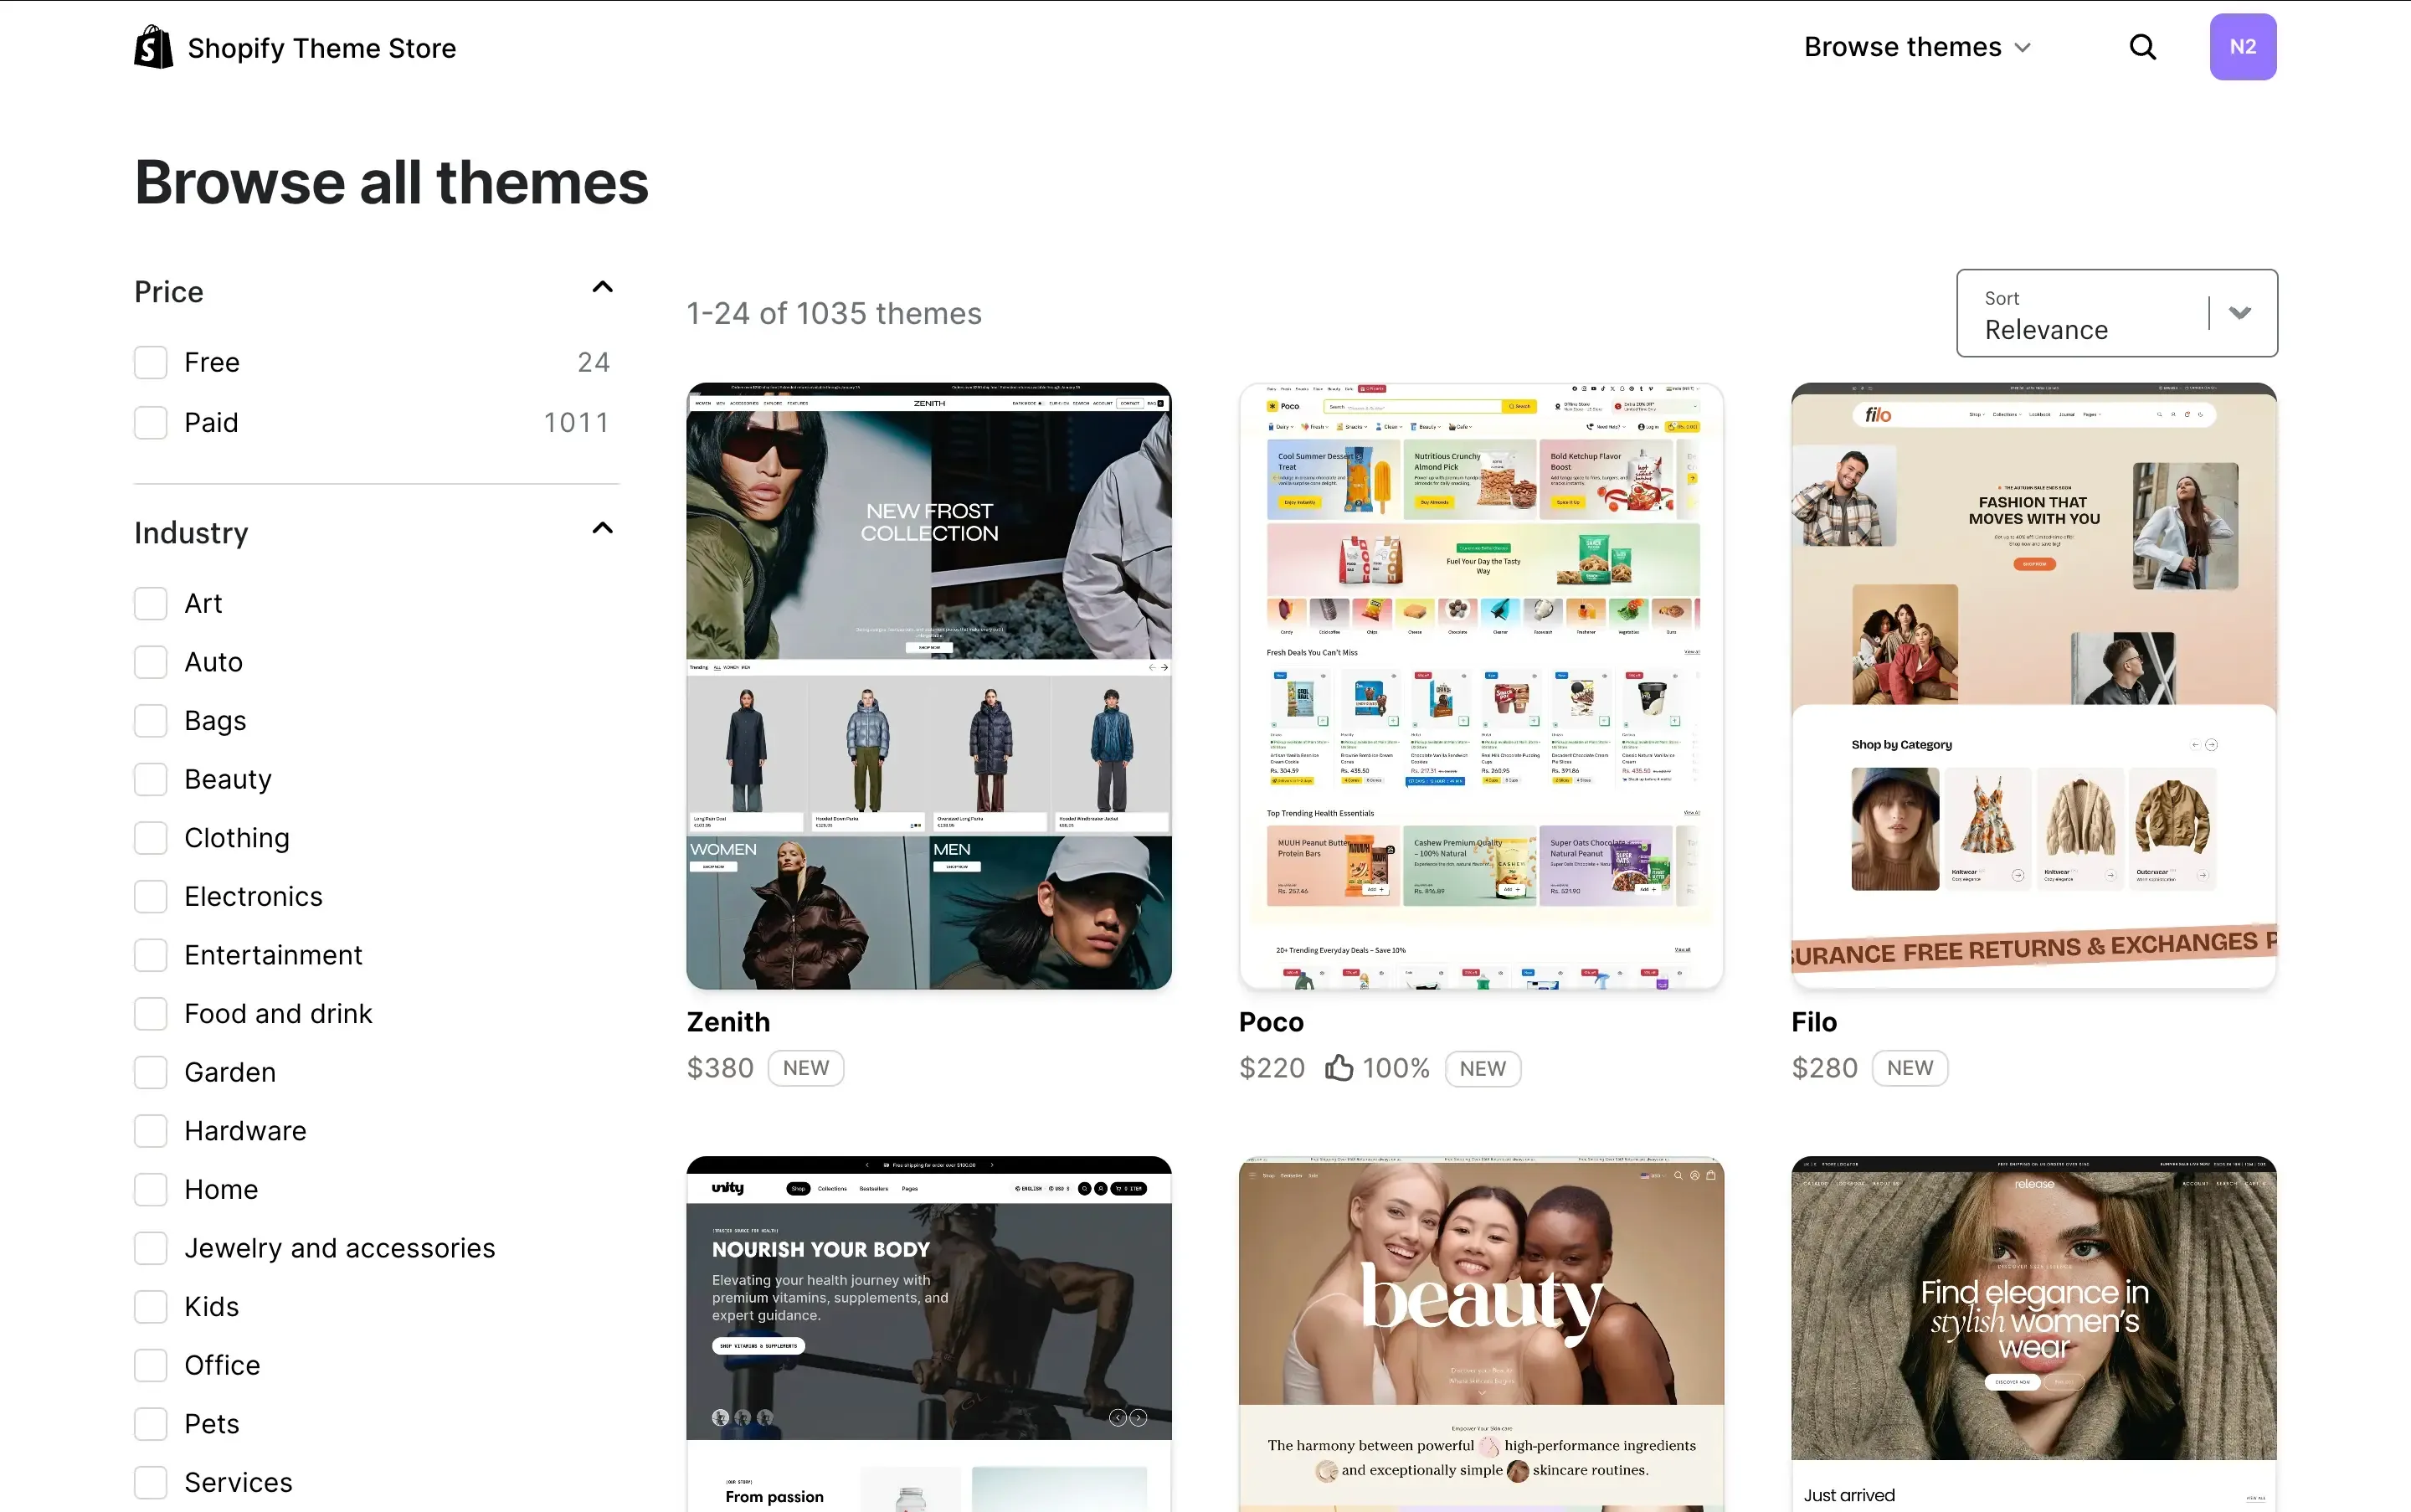Collapse the Industry filter section
The image size is (2411, 1512).
pyautogui.click(x=601, y=528)
